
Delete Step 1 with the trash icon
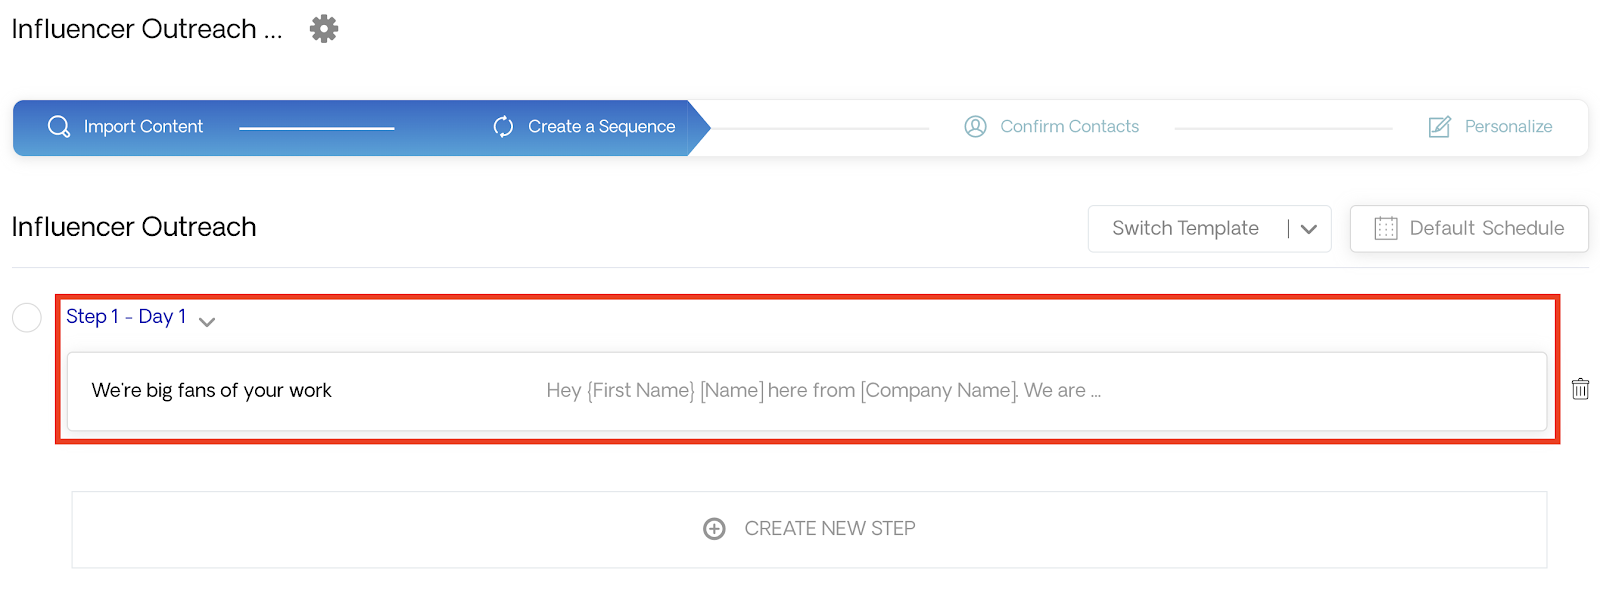(x=1580, y=389)
